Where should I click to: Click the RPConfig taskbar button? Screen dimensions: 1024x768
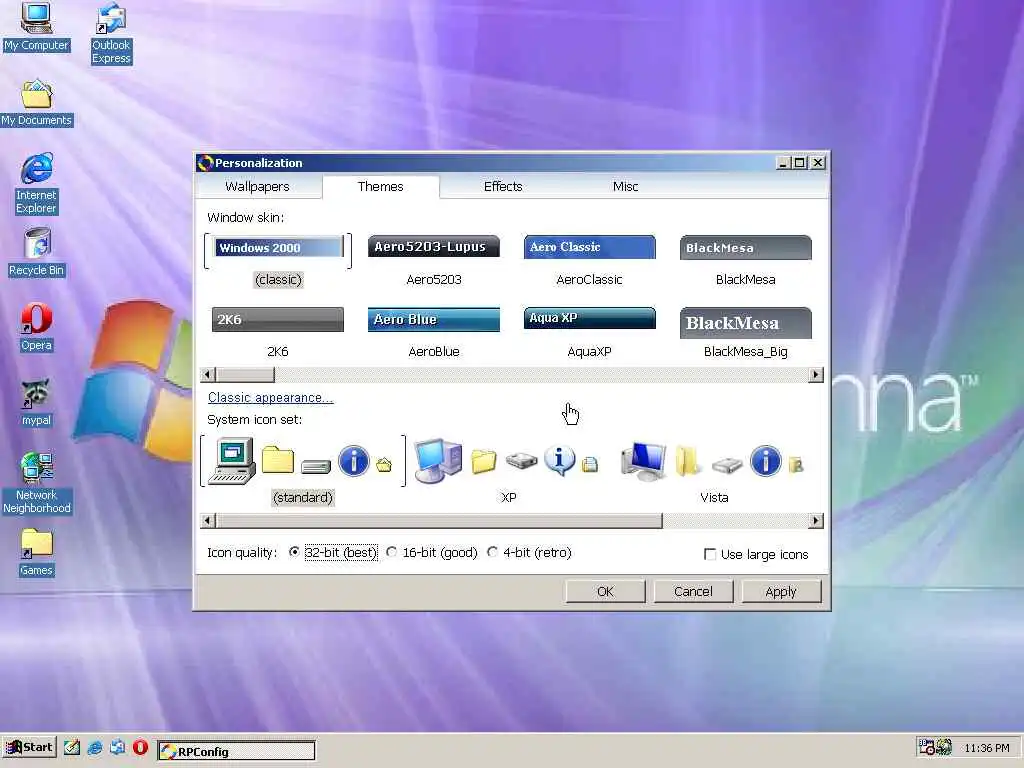click(x=236, y=751)
